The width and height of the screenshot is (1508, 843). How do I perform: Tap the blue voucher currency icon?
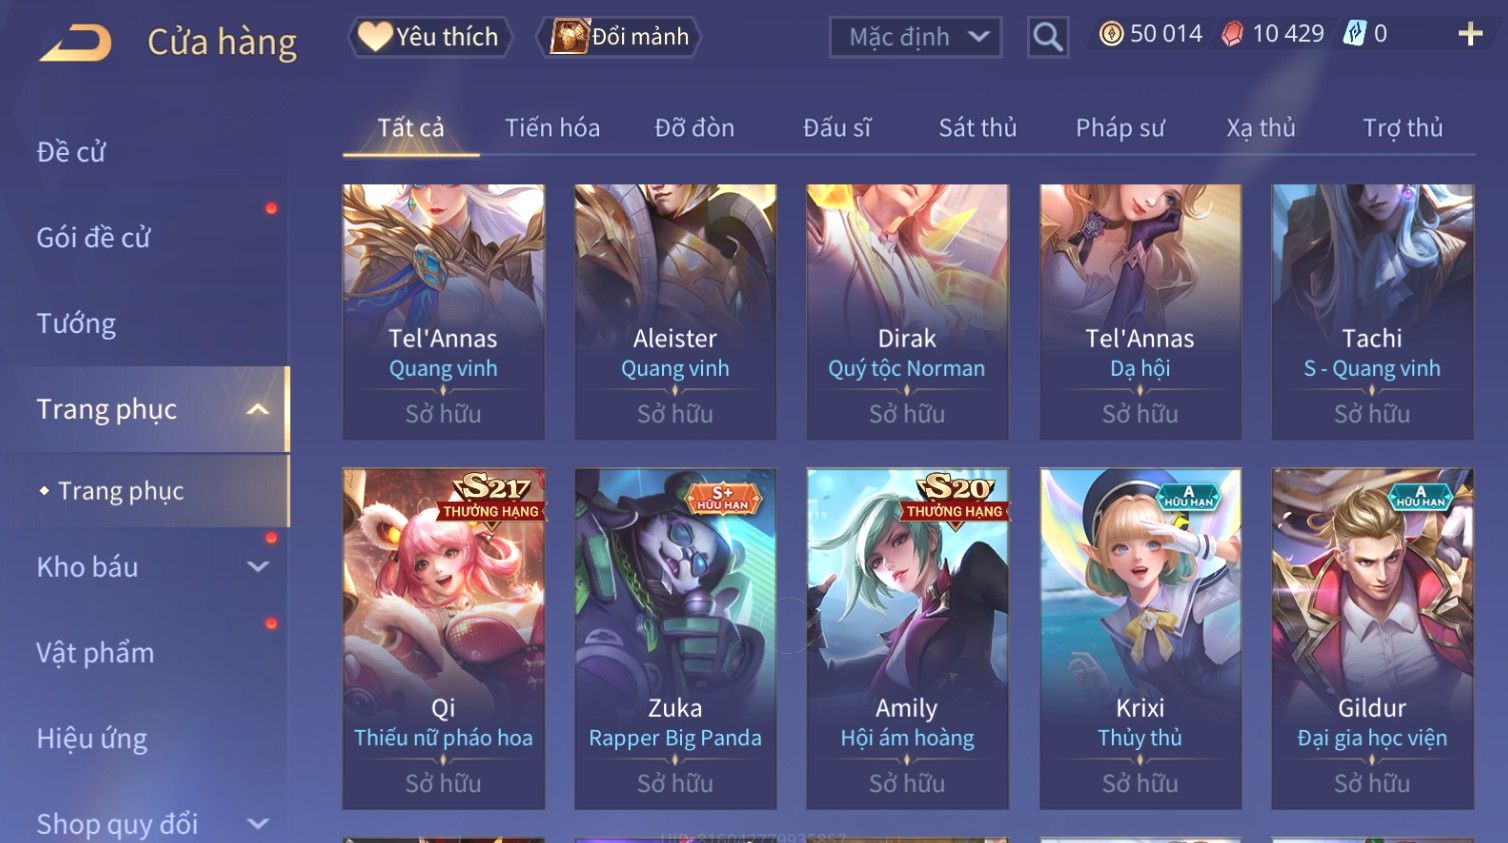point(1354,34)
